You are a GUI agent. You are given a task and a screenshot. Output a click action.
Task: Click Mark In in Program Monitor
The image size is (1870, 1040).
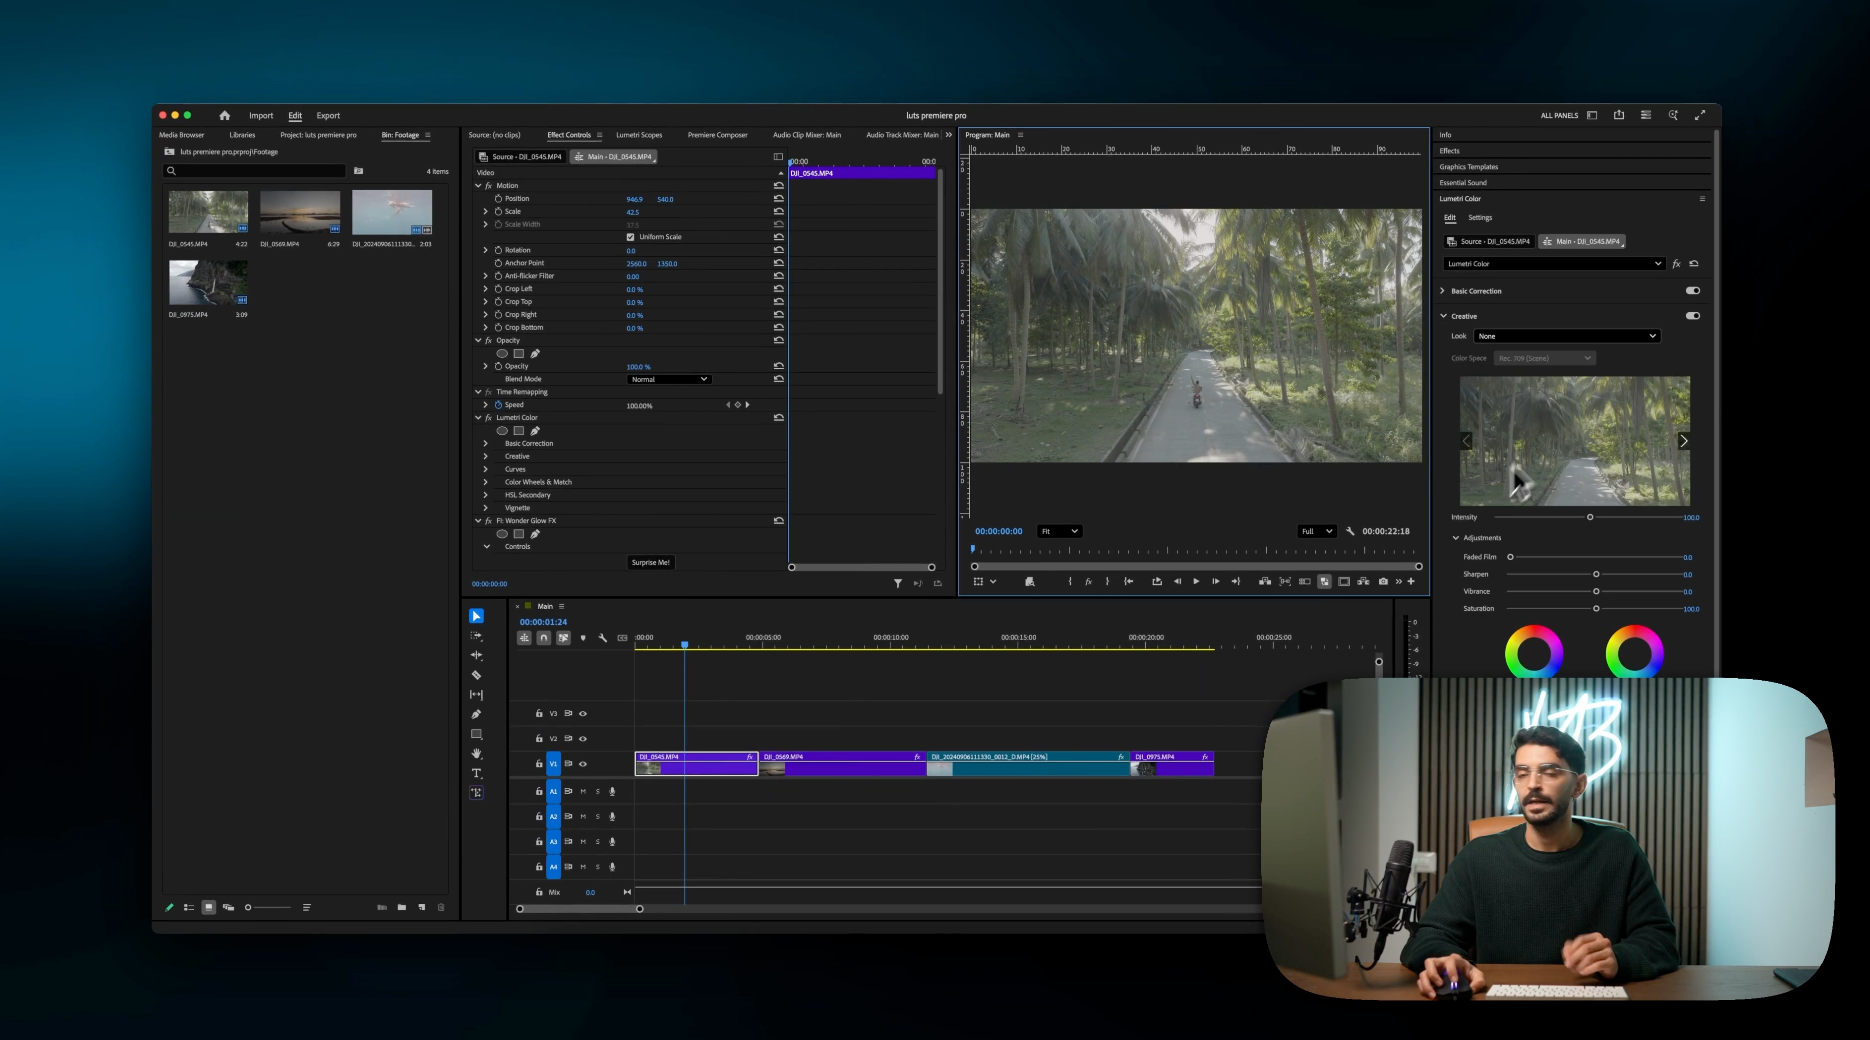1070,581
